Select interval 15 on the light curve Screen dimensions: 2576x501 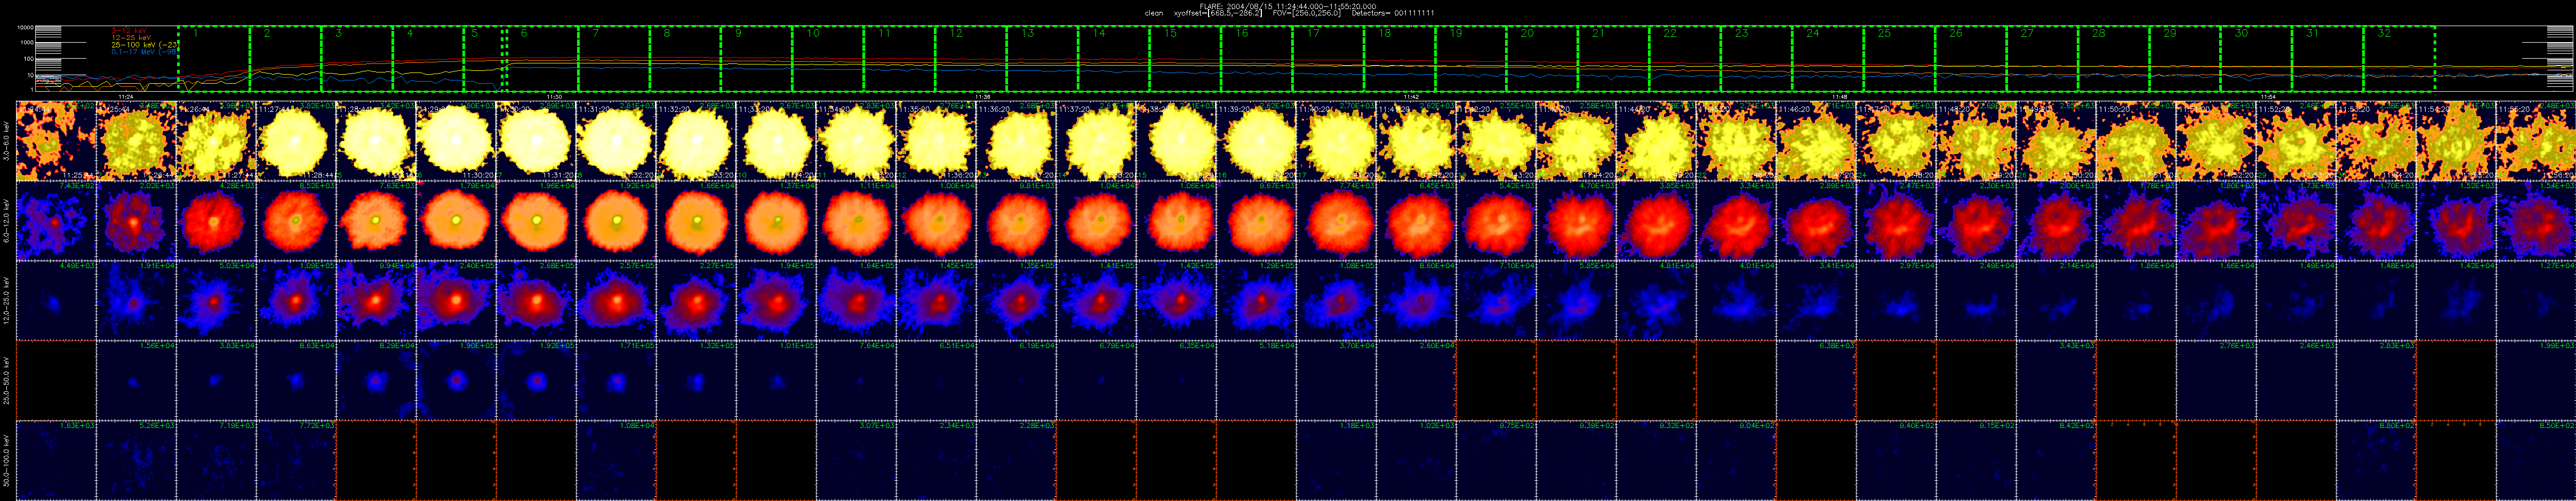(x=1185, y=58)
